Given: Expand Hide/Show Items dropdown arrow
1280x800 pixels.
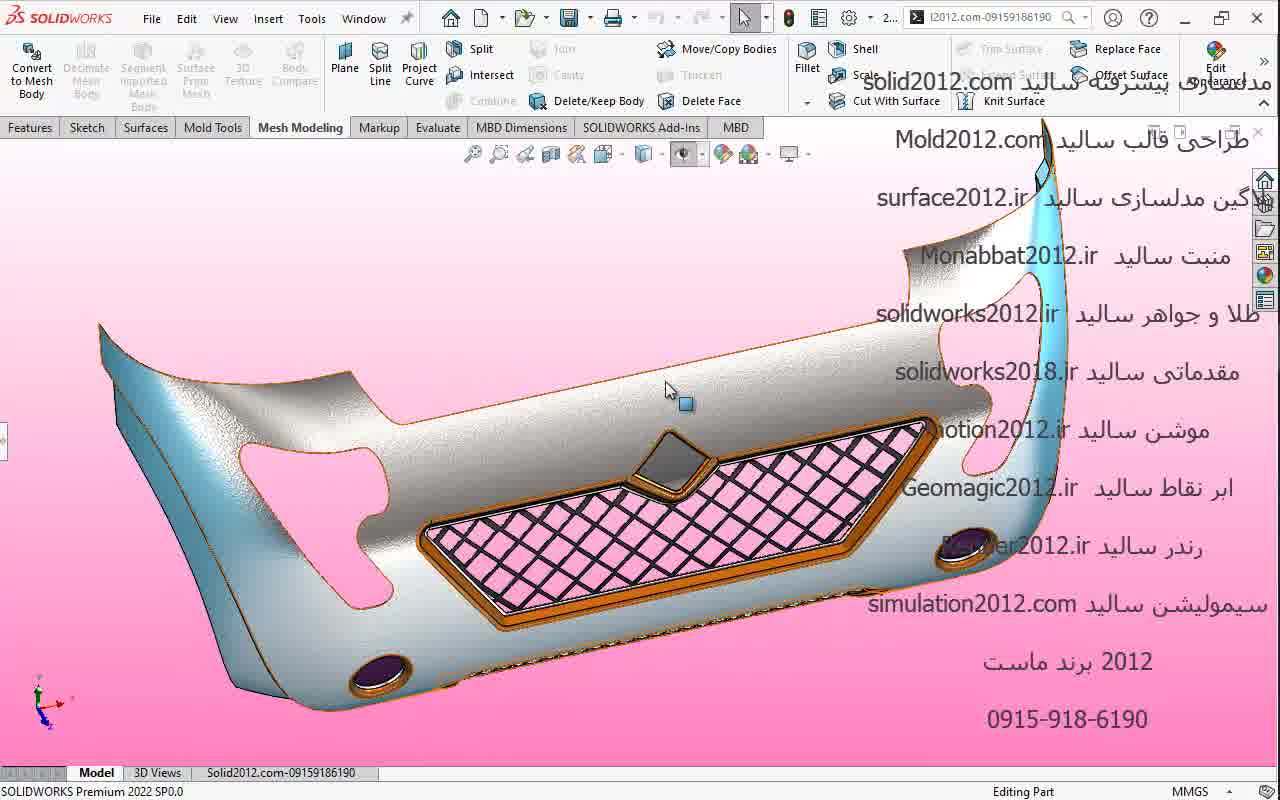Looking at the screenshot, I should pyautogui.click(x=702, y=154).
